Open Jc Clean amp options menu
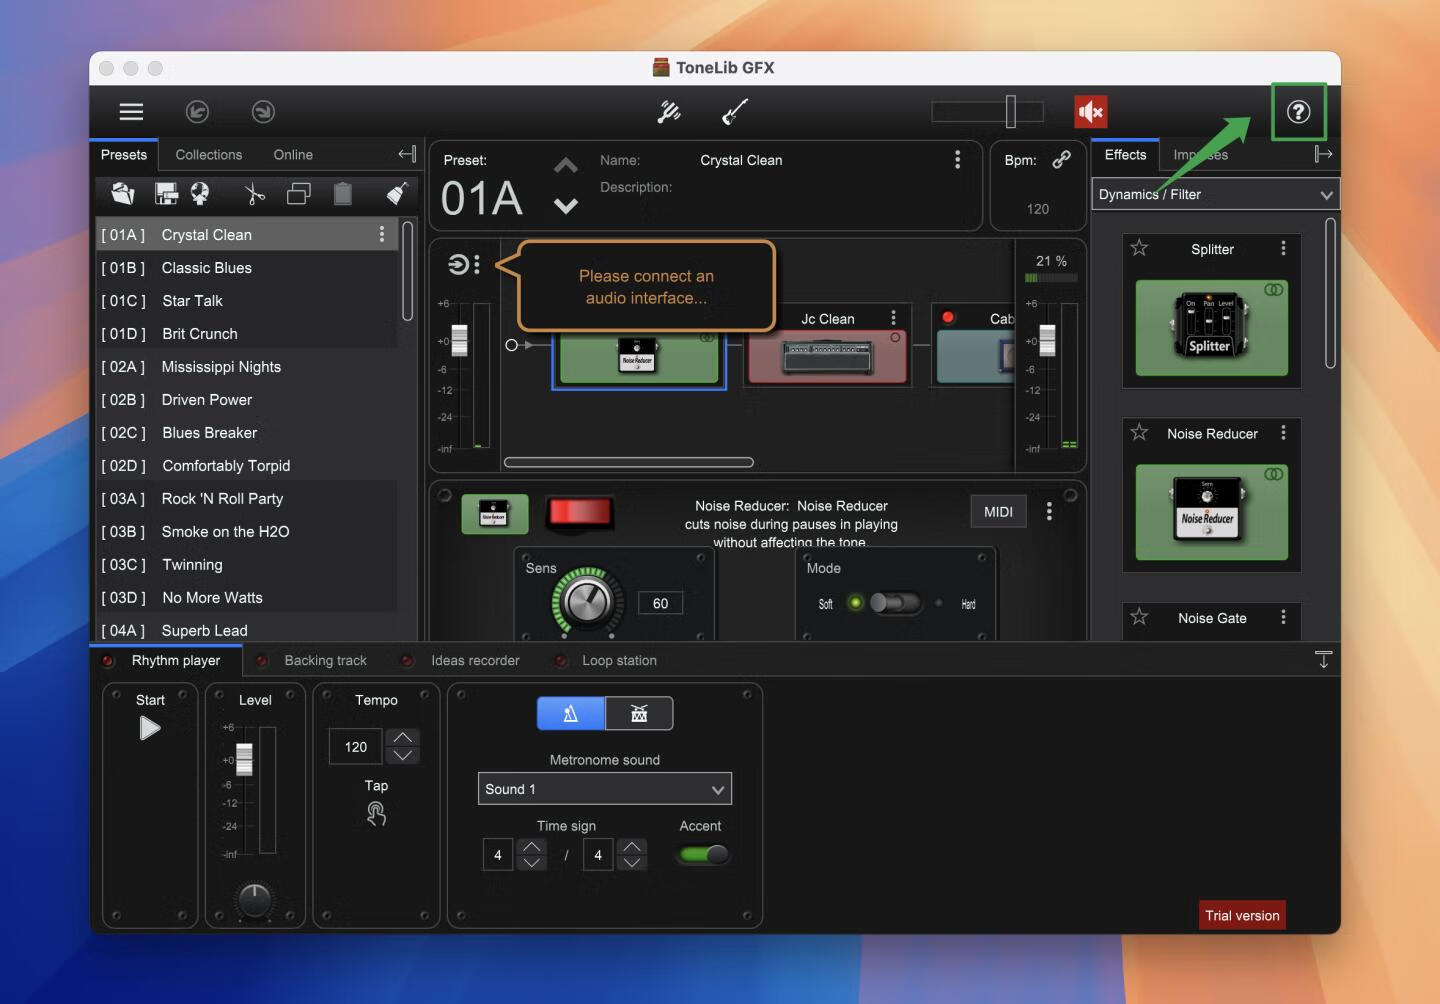Screen dimensions: 1440x1004 click(893, 317)
